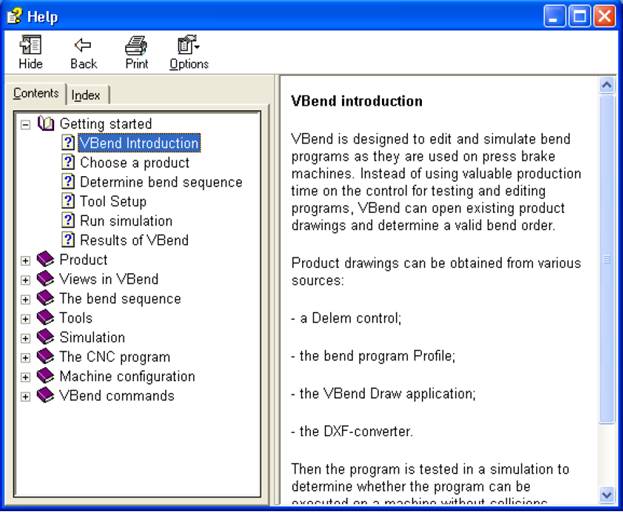Screen dimensions: 623x512
Task: Click the scrollbar down arrow
Action: click(x=607, y=495)
